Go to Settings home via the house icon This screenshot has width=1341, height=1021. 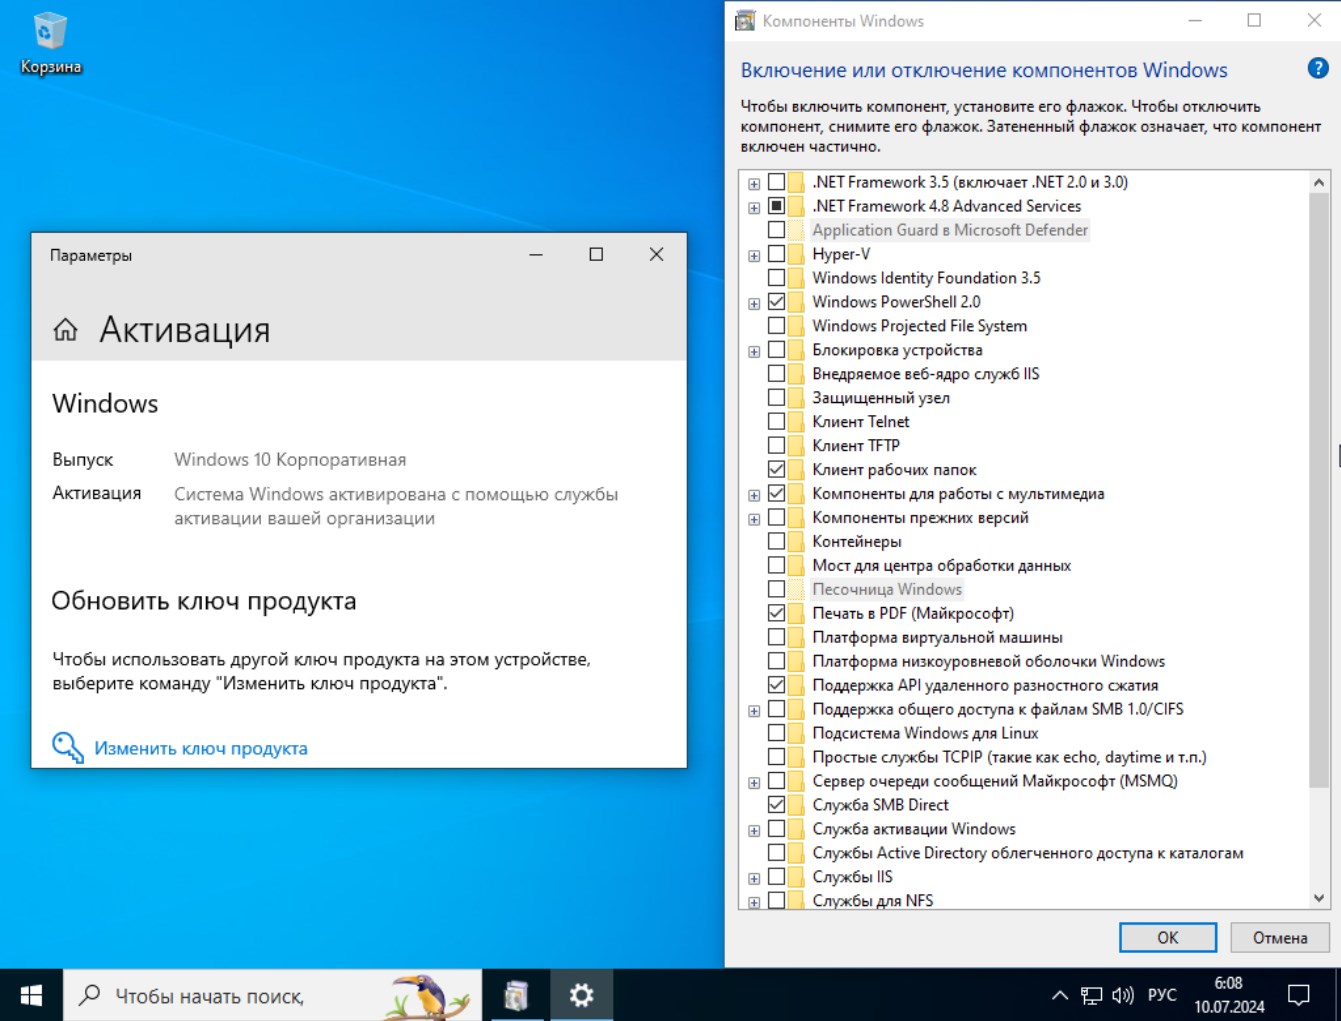(x=66, y=329)
